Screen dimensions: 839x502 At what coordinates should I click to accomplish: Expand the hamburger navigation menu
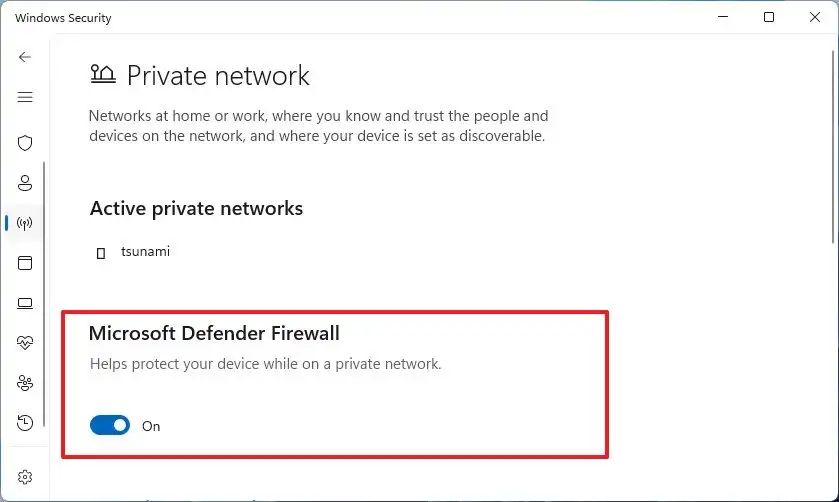[25, 97]
